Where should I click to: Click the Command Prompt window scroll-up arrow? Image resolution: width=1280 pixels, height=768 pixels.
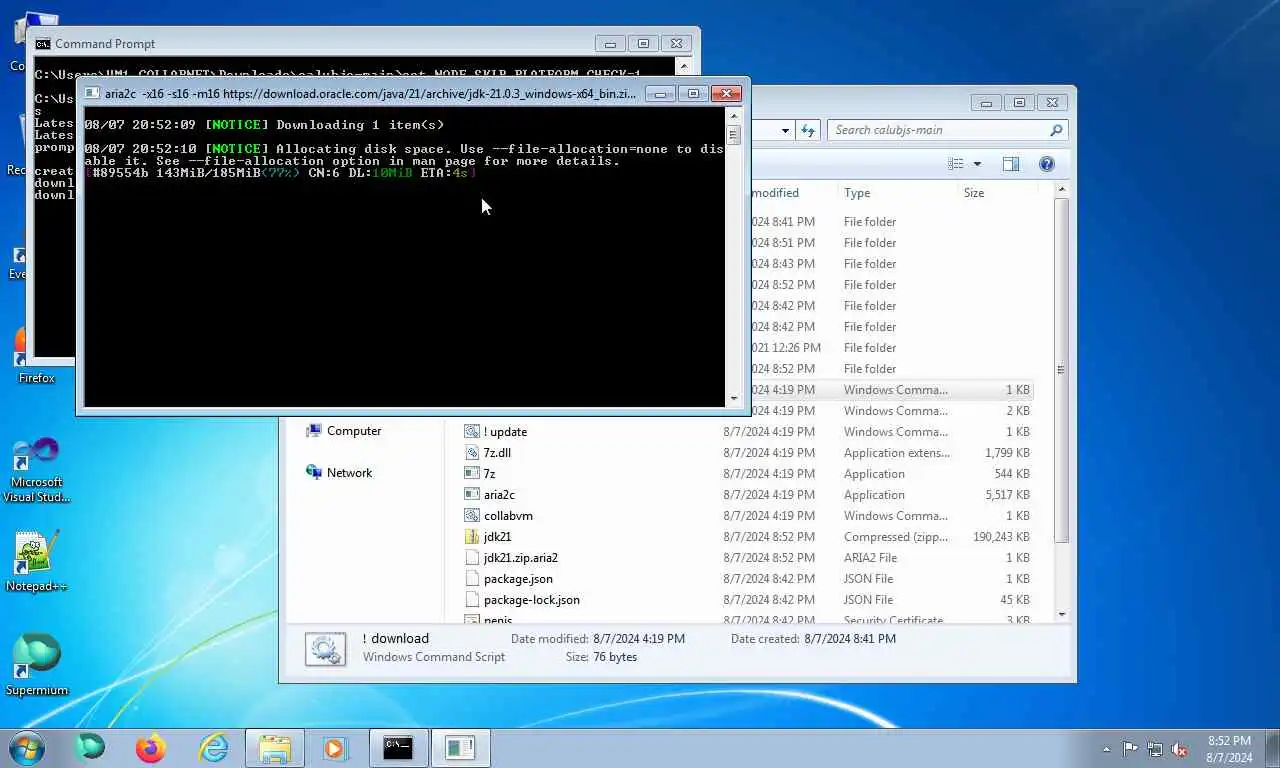pos(684,66)
